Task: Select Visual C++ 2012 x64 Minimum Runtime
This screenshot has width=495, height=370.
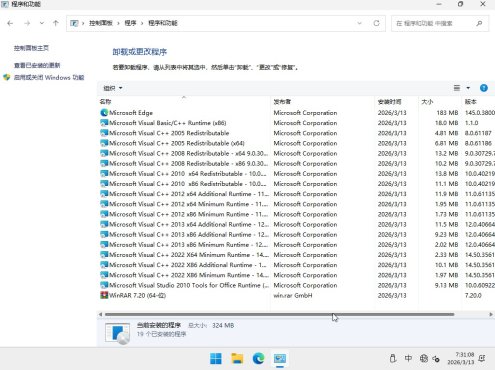Action: [x=297, y=204]
